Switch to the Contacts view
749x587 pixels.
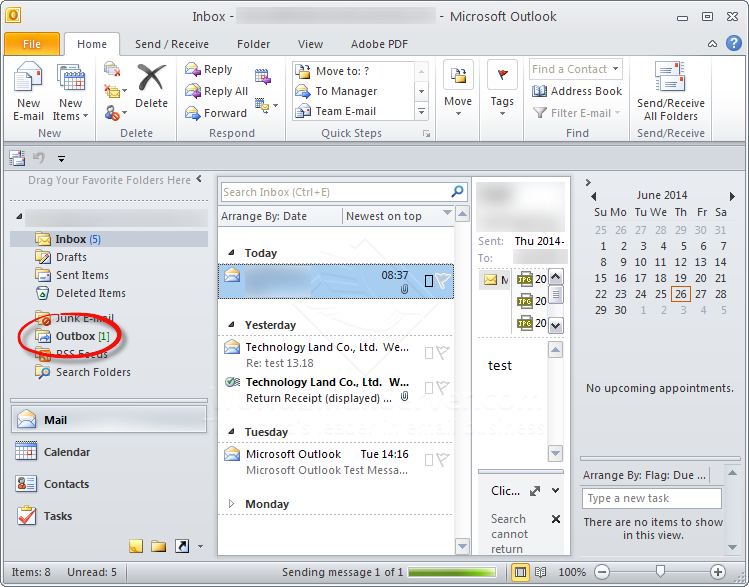click(109, 484)
